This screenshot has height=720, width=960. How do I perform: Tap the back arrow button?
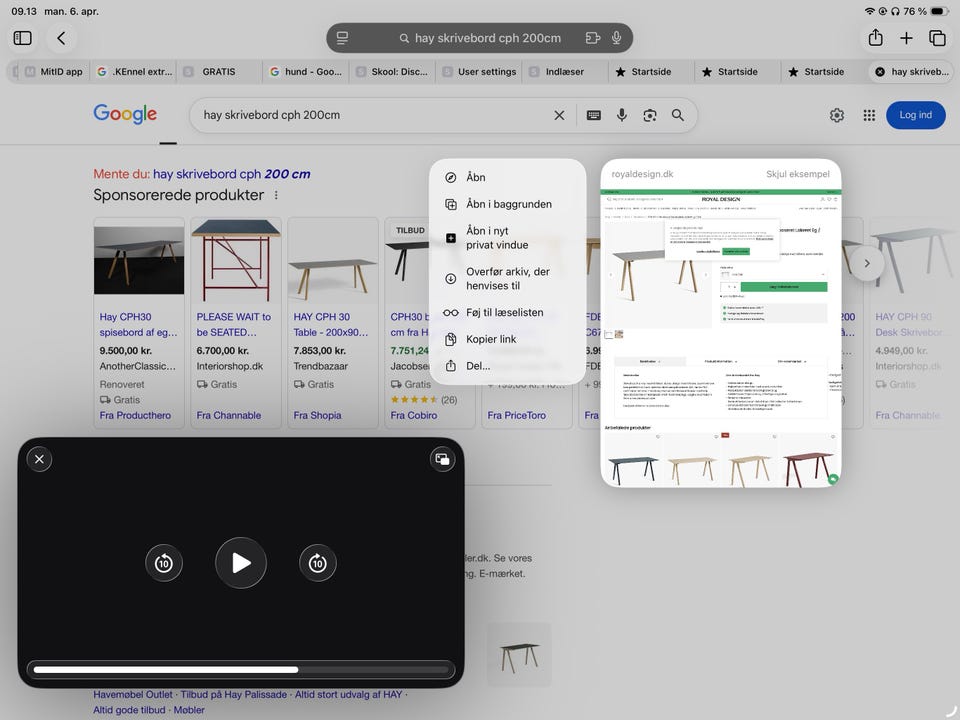pyautogui.click(x=61, y=38)
